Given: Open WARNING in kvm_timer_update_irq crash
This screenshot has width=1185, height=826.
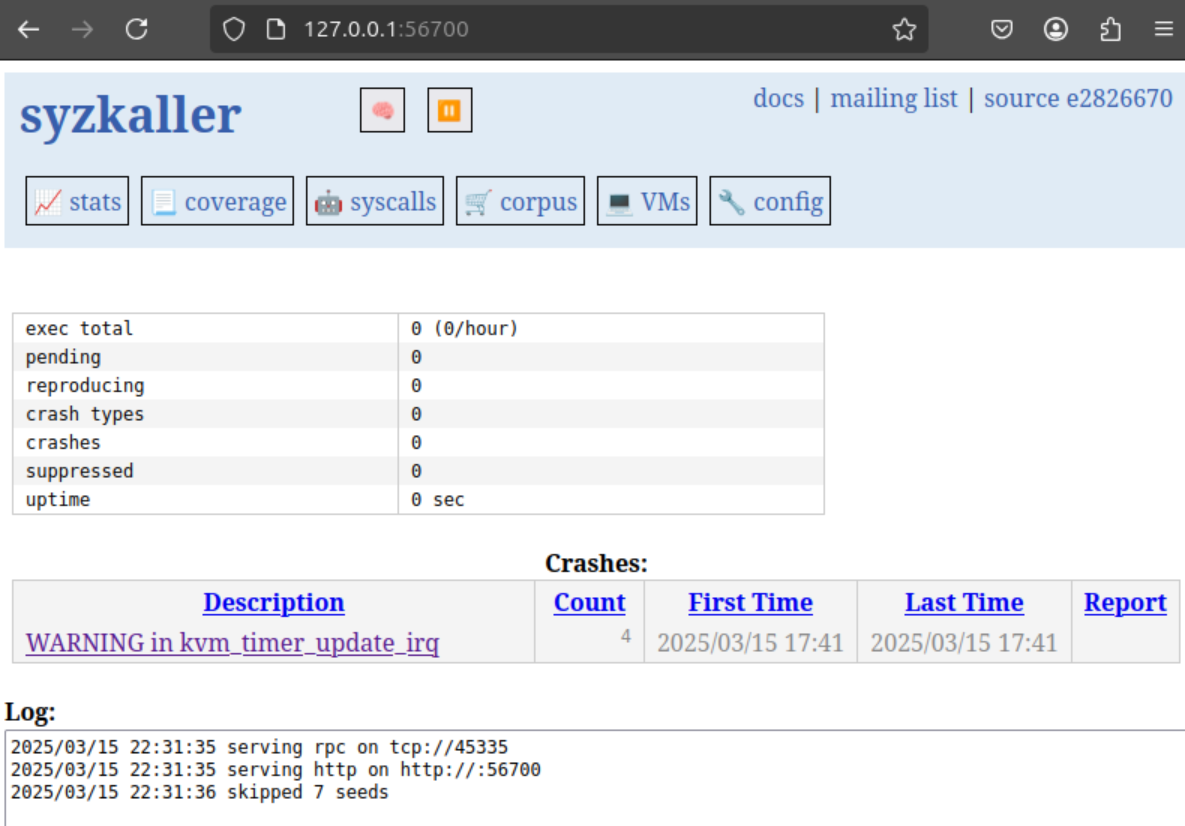Looking at the screenshot, I should 232,643.
